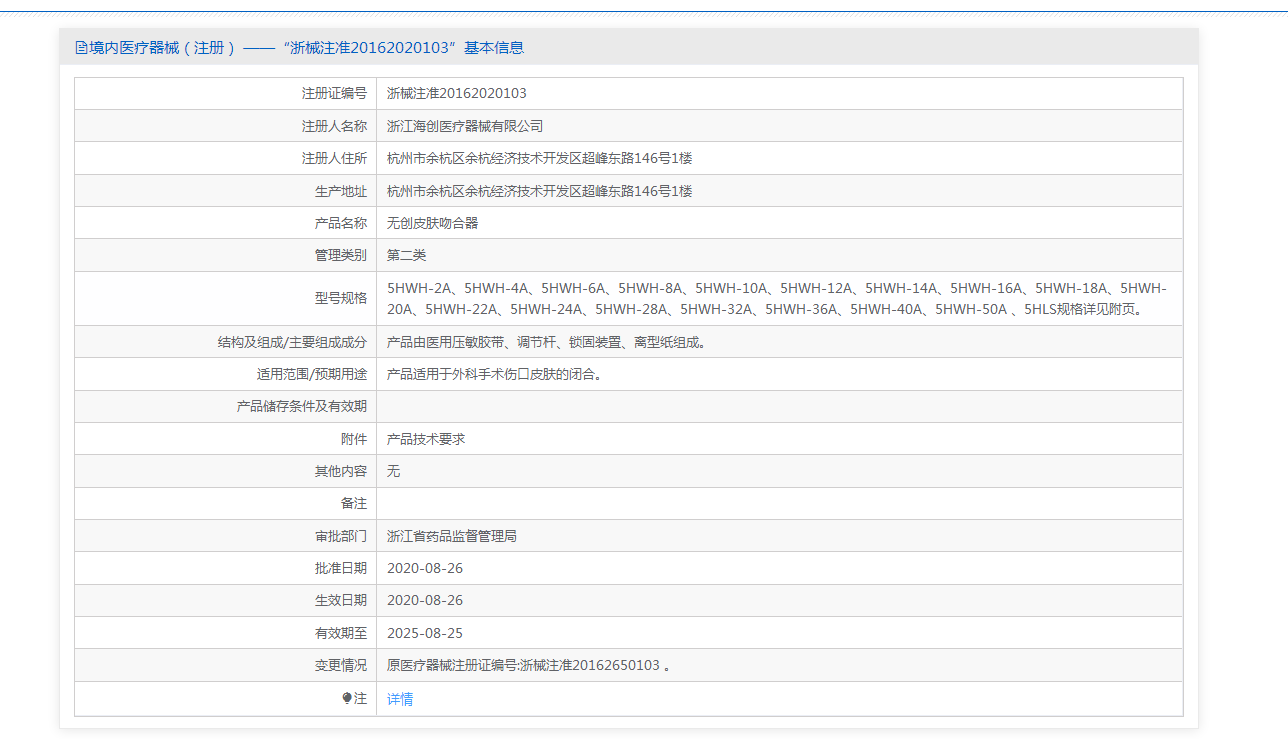The width and height of the screenshot is (1288, 739).
Task: Click the 附件 label
Action: point(354,439)
